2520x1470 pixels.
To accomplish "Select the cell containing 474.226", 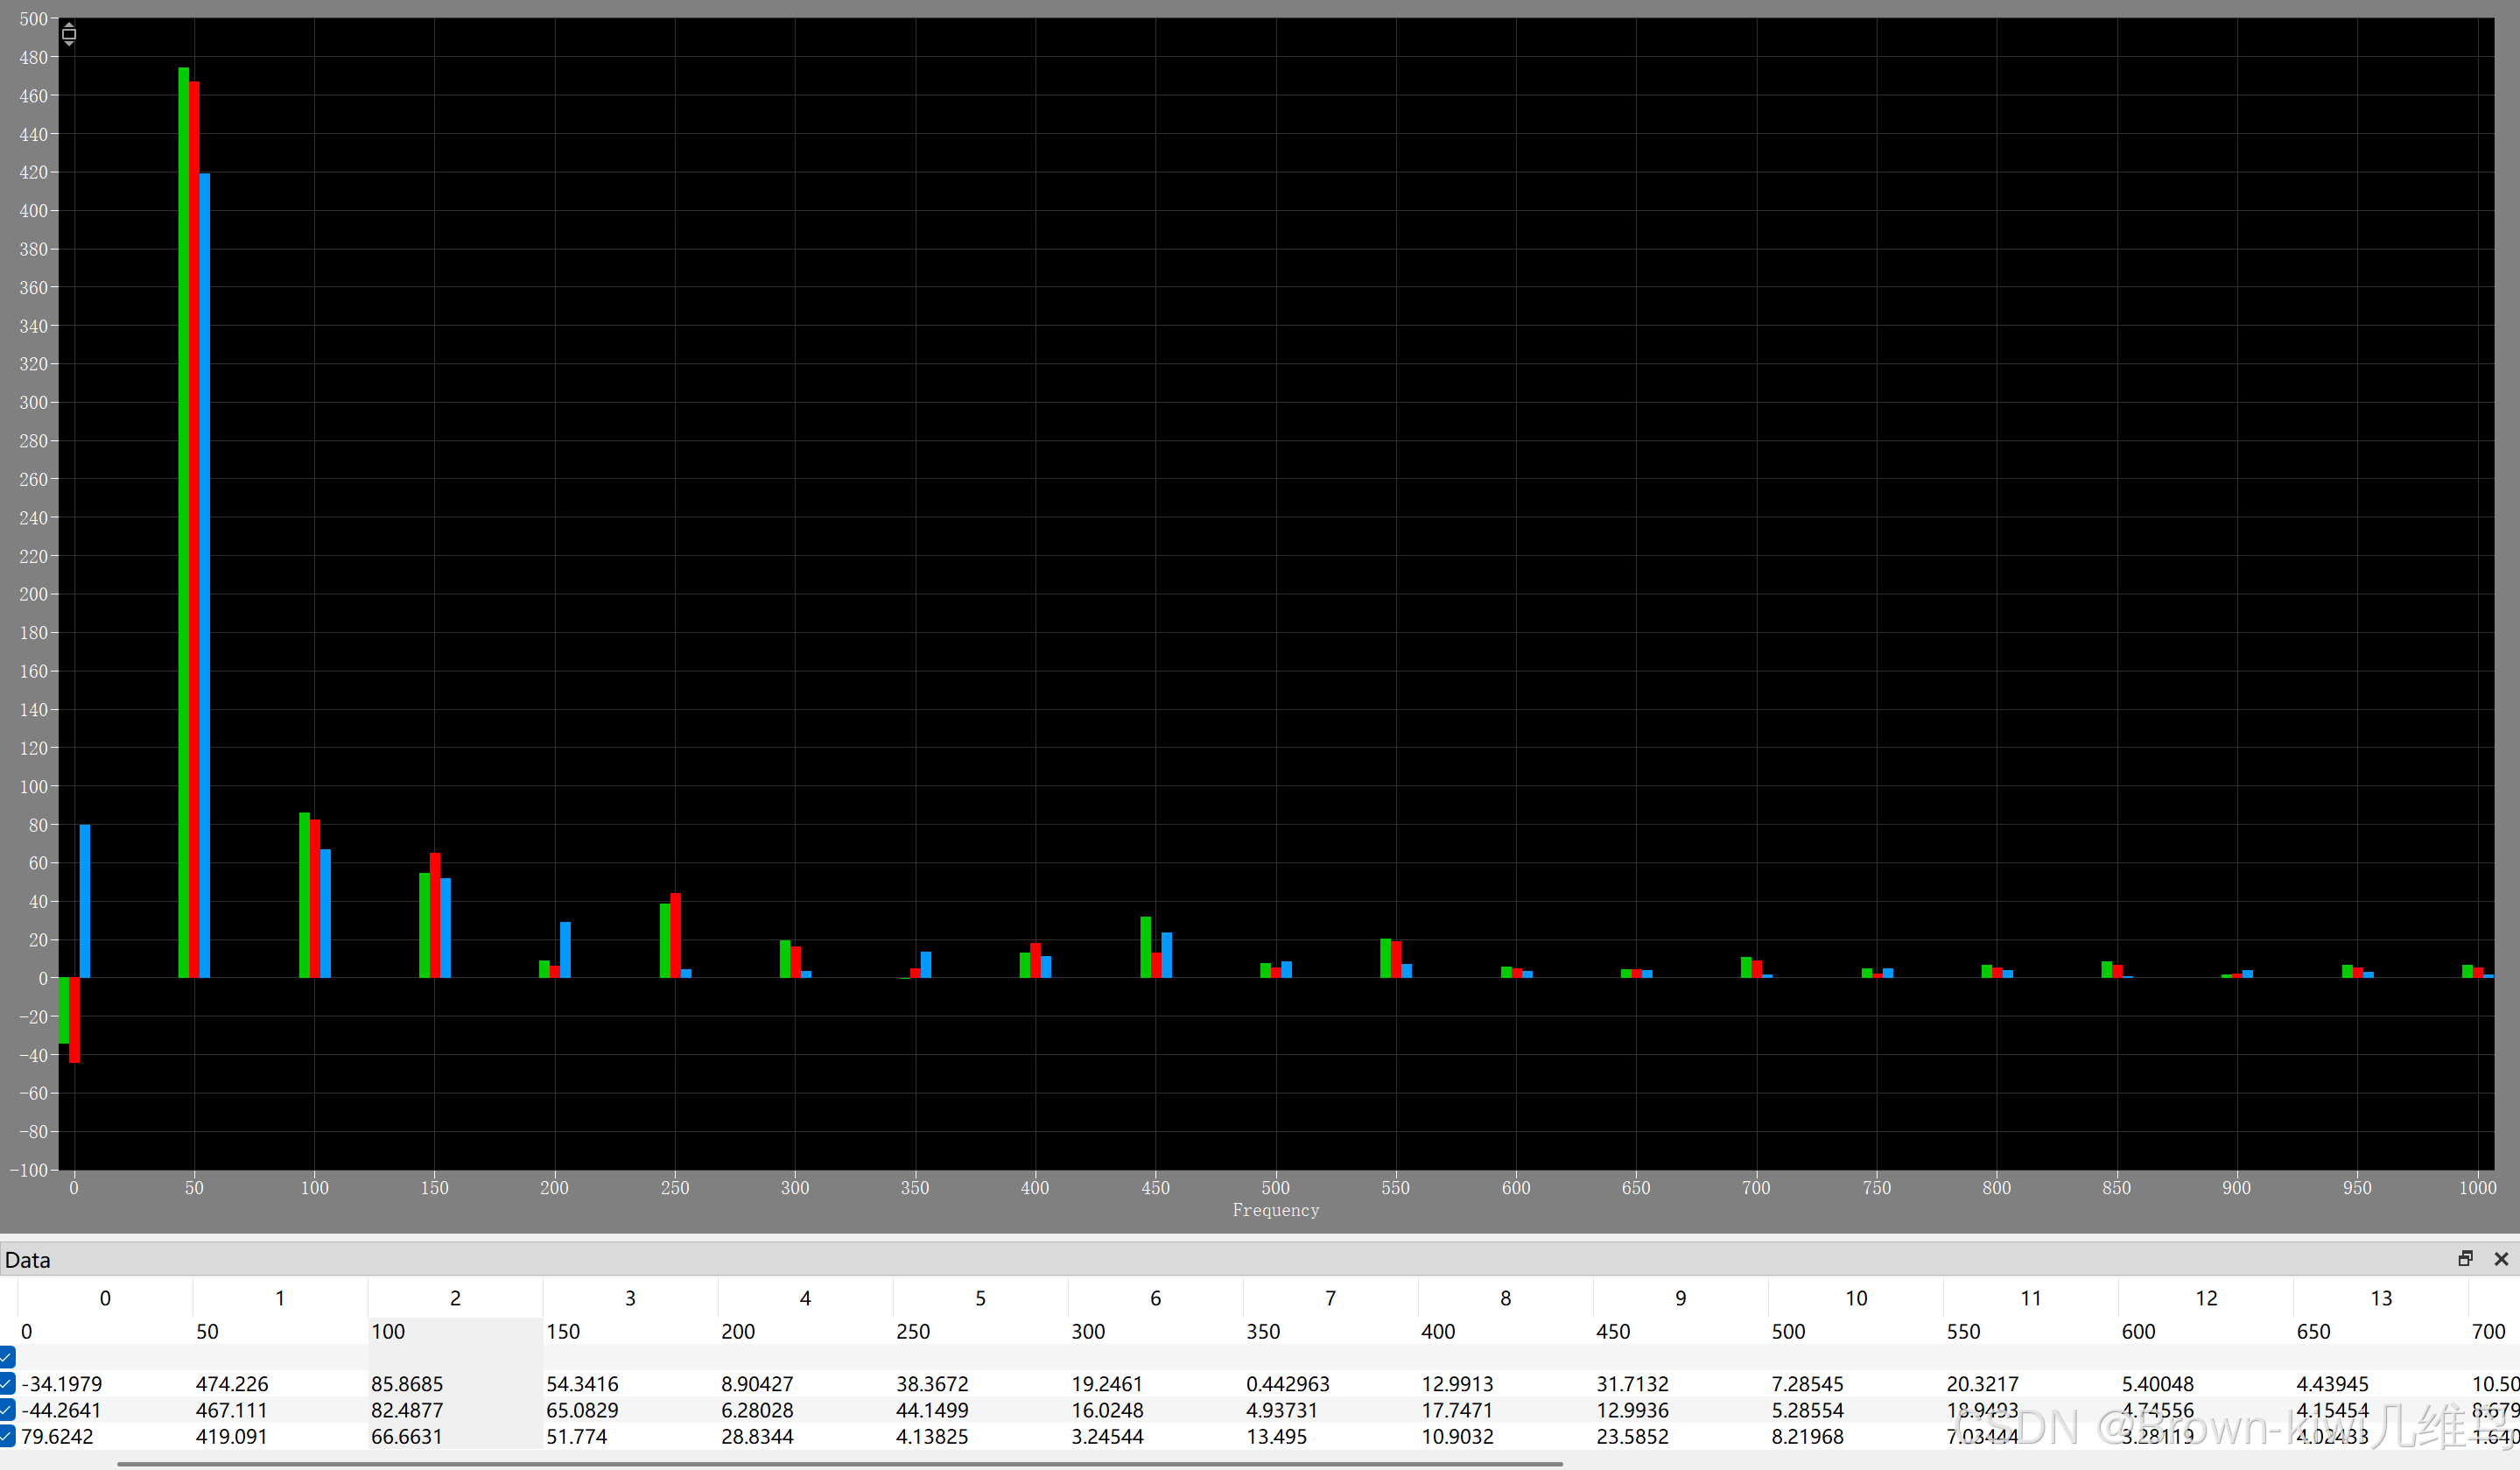I will (x=232, y=1384).
